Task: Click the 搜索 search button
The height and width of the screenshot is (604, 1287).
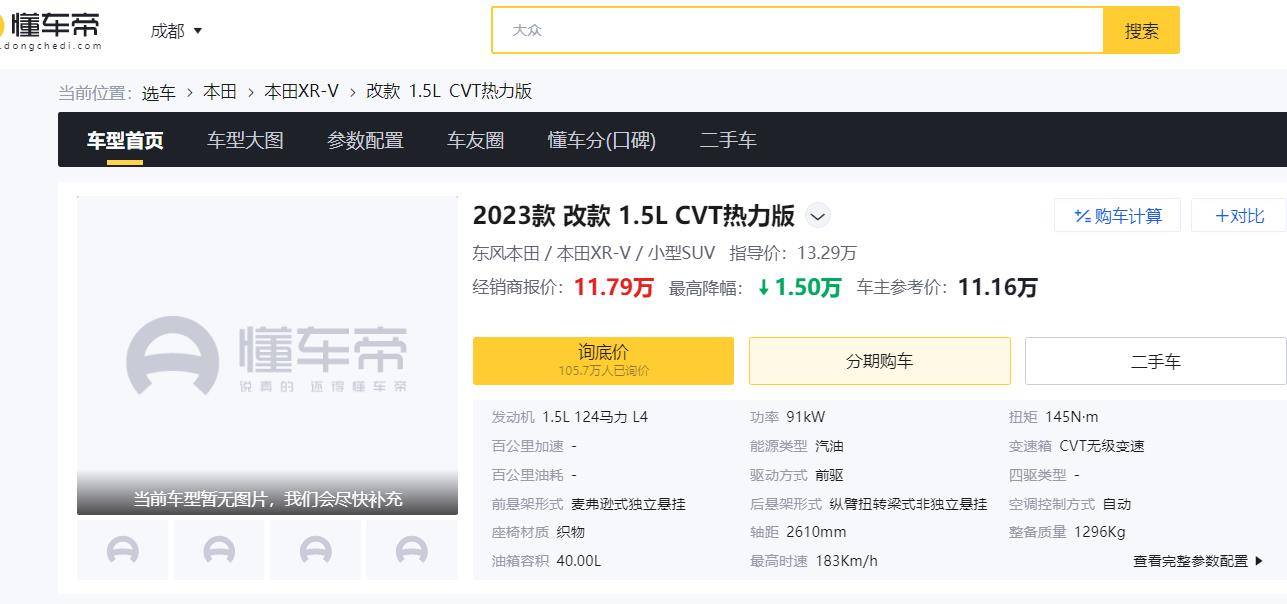Action: coord(1141,30)
